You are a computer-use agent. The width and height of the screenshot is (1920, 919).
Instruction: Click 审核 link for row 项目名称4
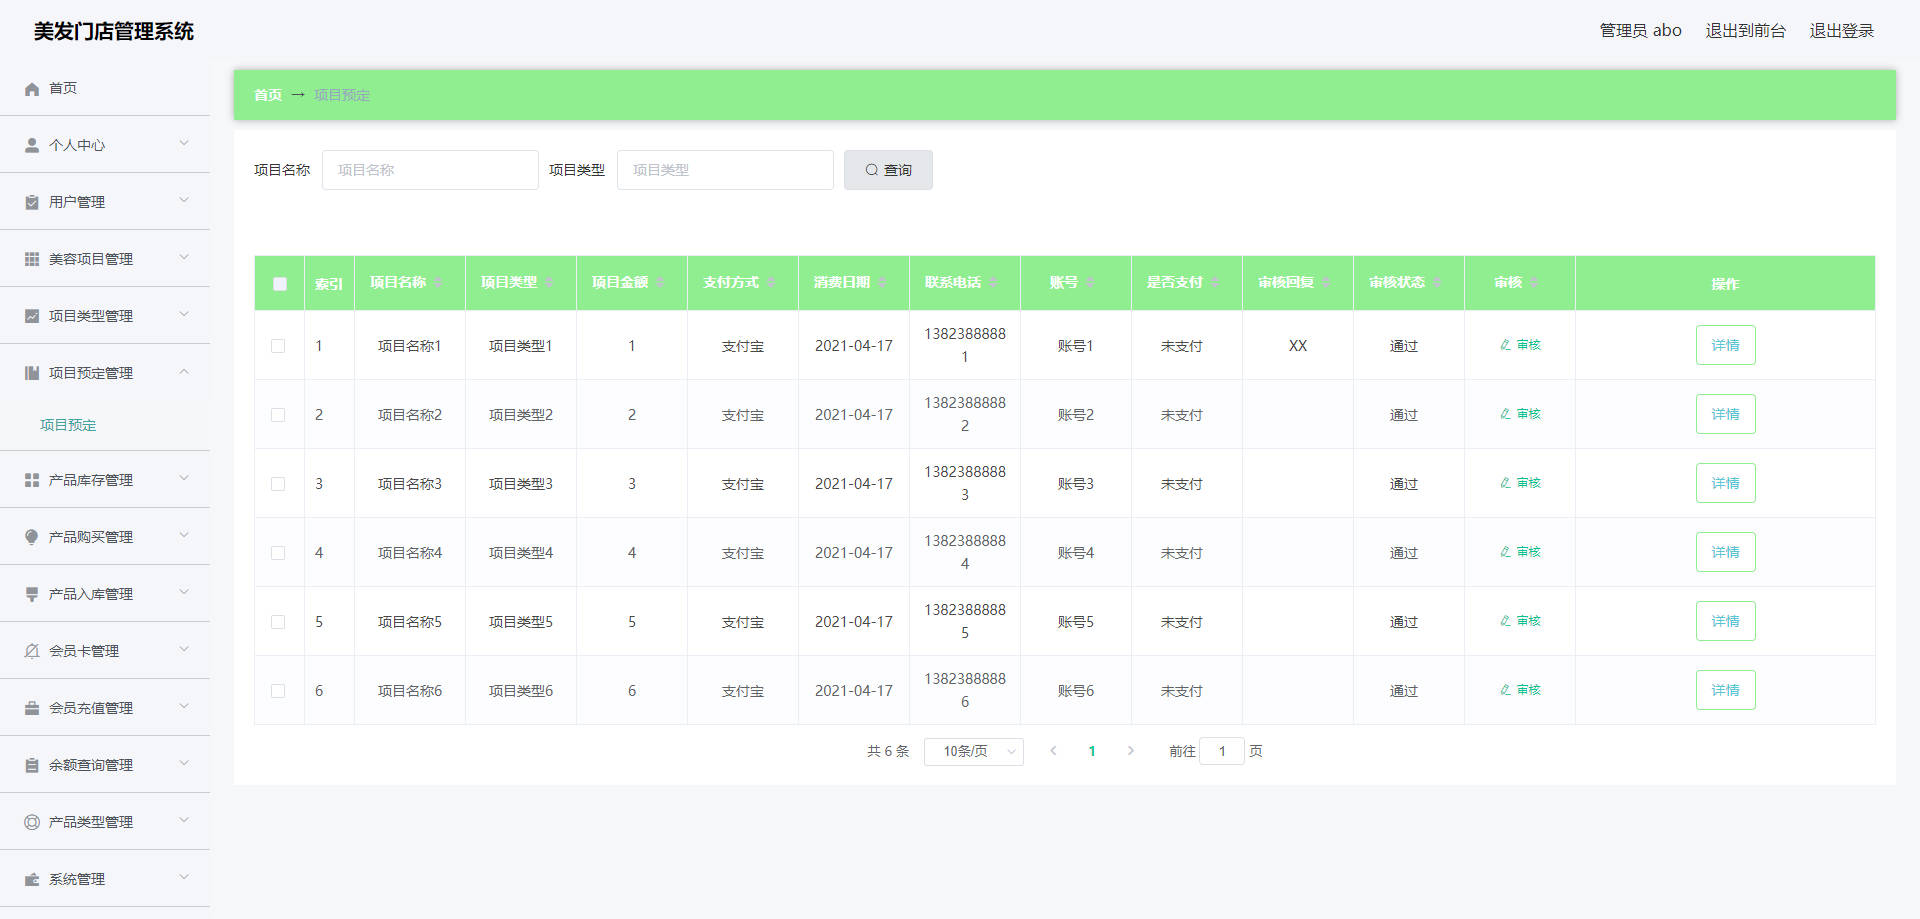click(1520, 552)
